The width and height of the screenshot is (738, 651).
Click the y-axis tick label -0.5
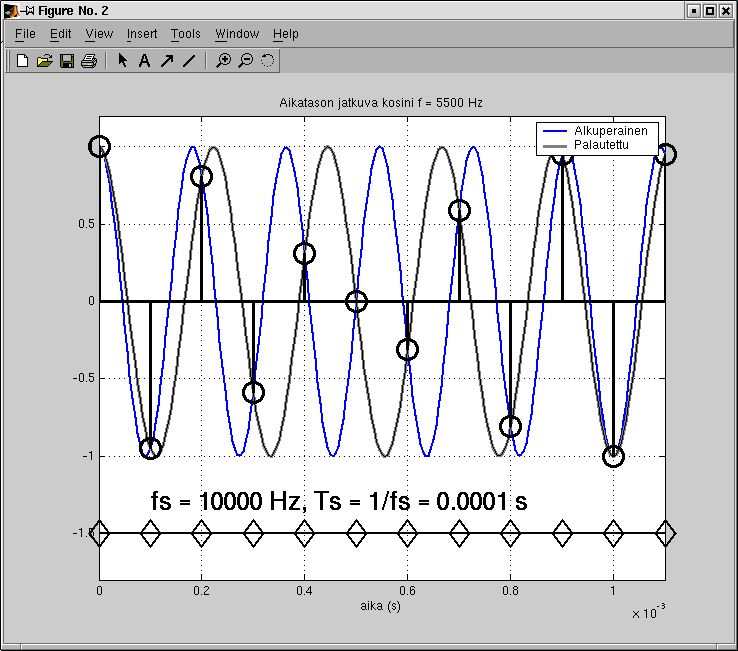point(83,378)
